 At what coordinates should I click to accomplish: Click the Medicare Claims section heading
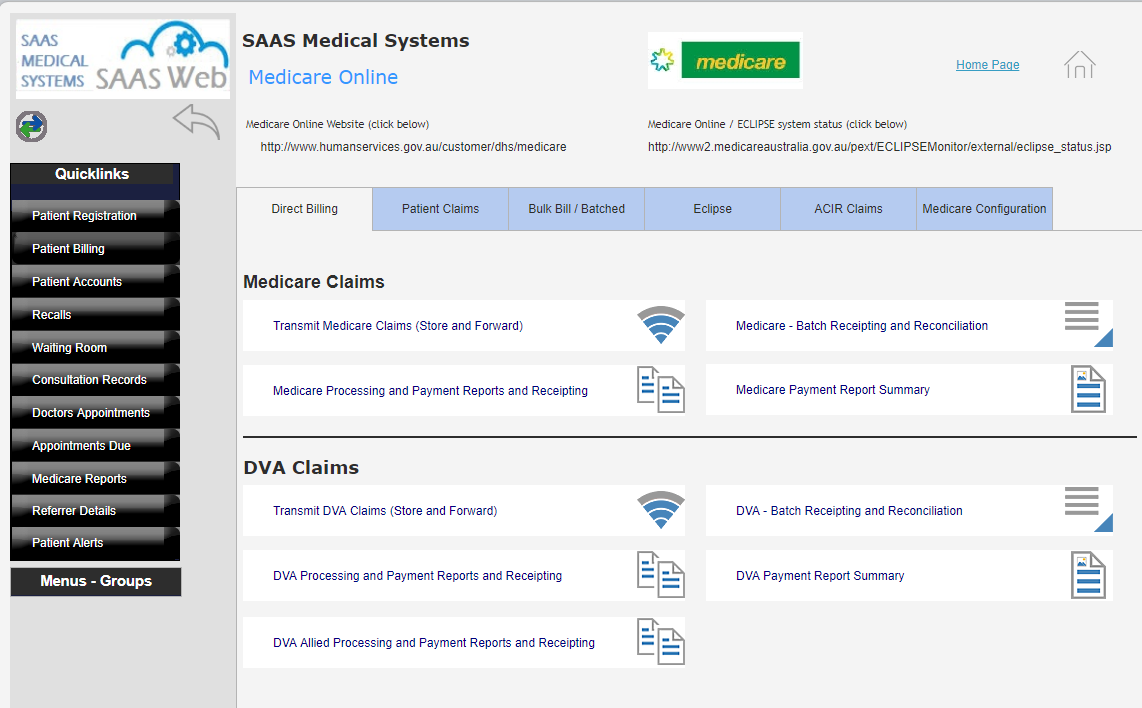pos(314,282)
